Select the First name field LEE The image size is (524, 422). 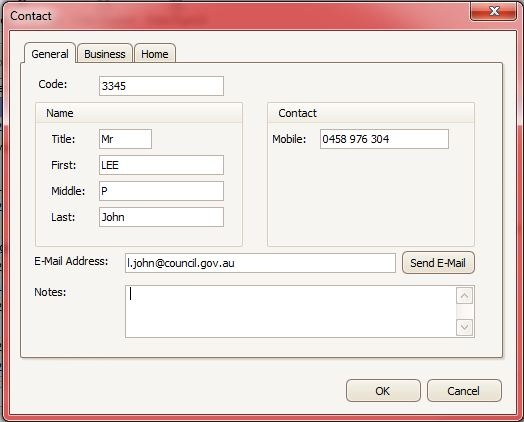click(161, 165)
